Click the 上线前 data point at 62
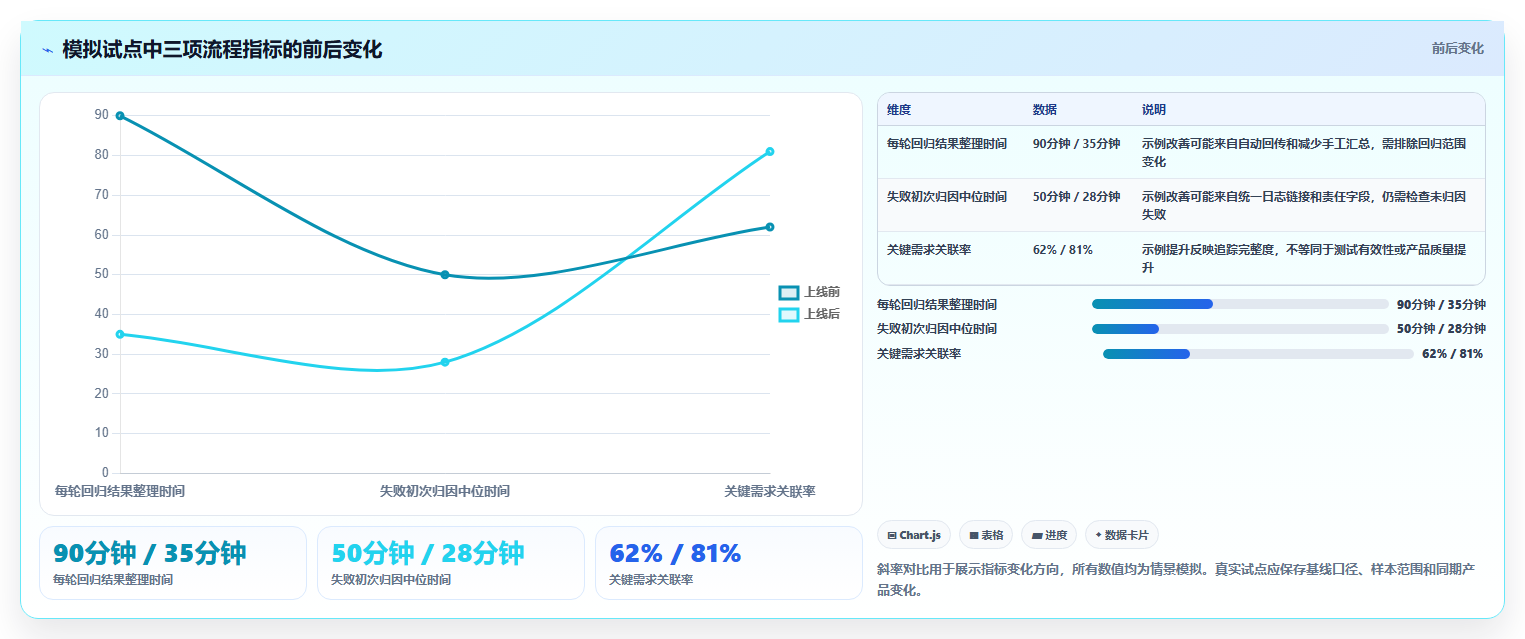Viewport: 1525px width, 639px height. click(770, 227)
